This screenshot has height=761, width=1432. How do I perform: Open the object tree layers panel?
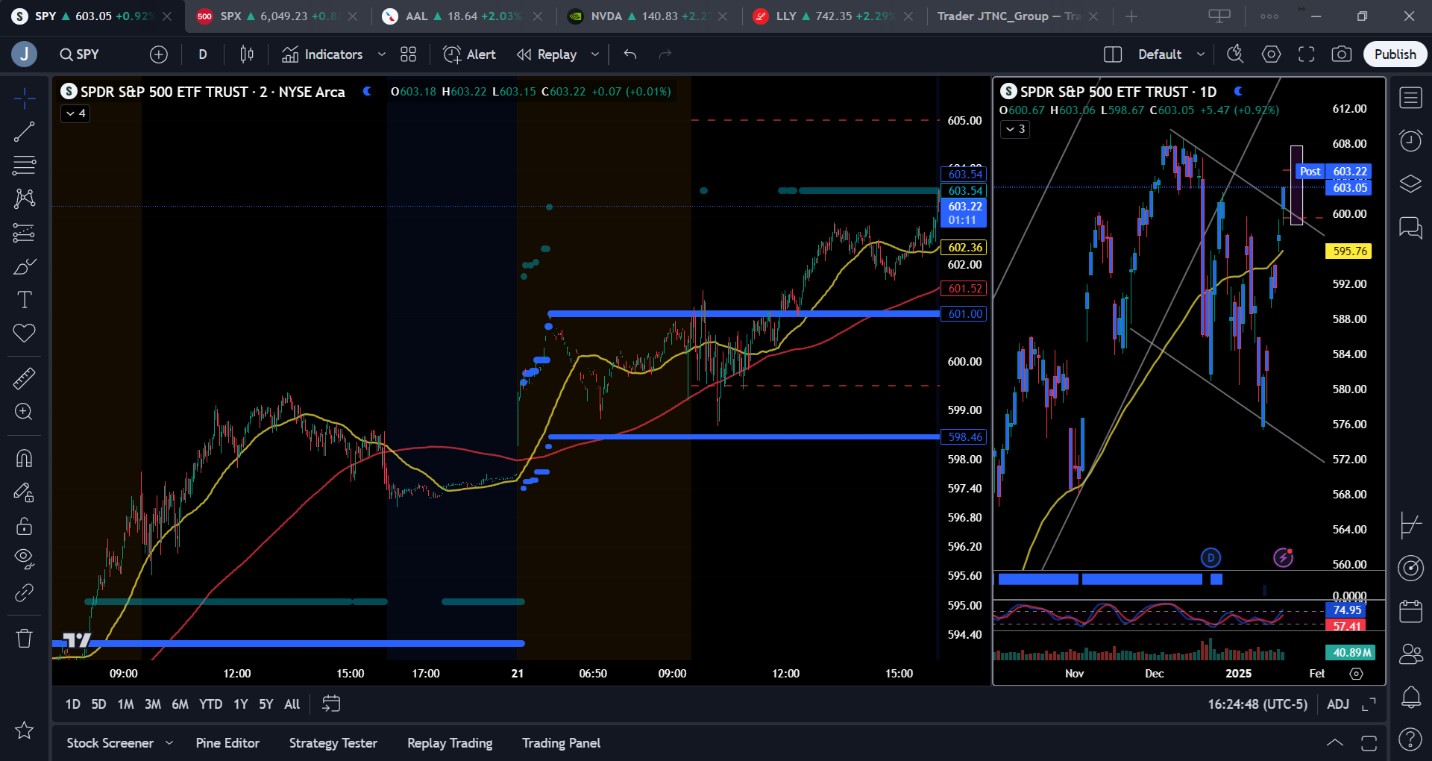click(1411, 183)
